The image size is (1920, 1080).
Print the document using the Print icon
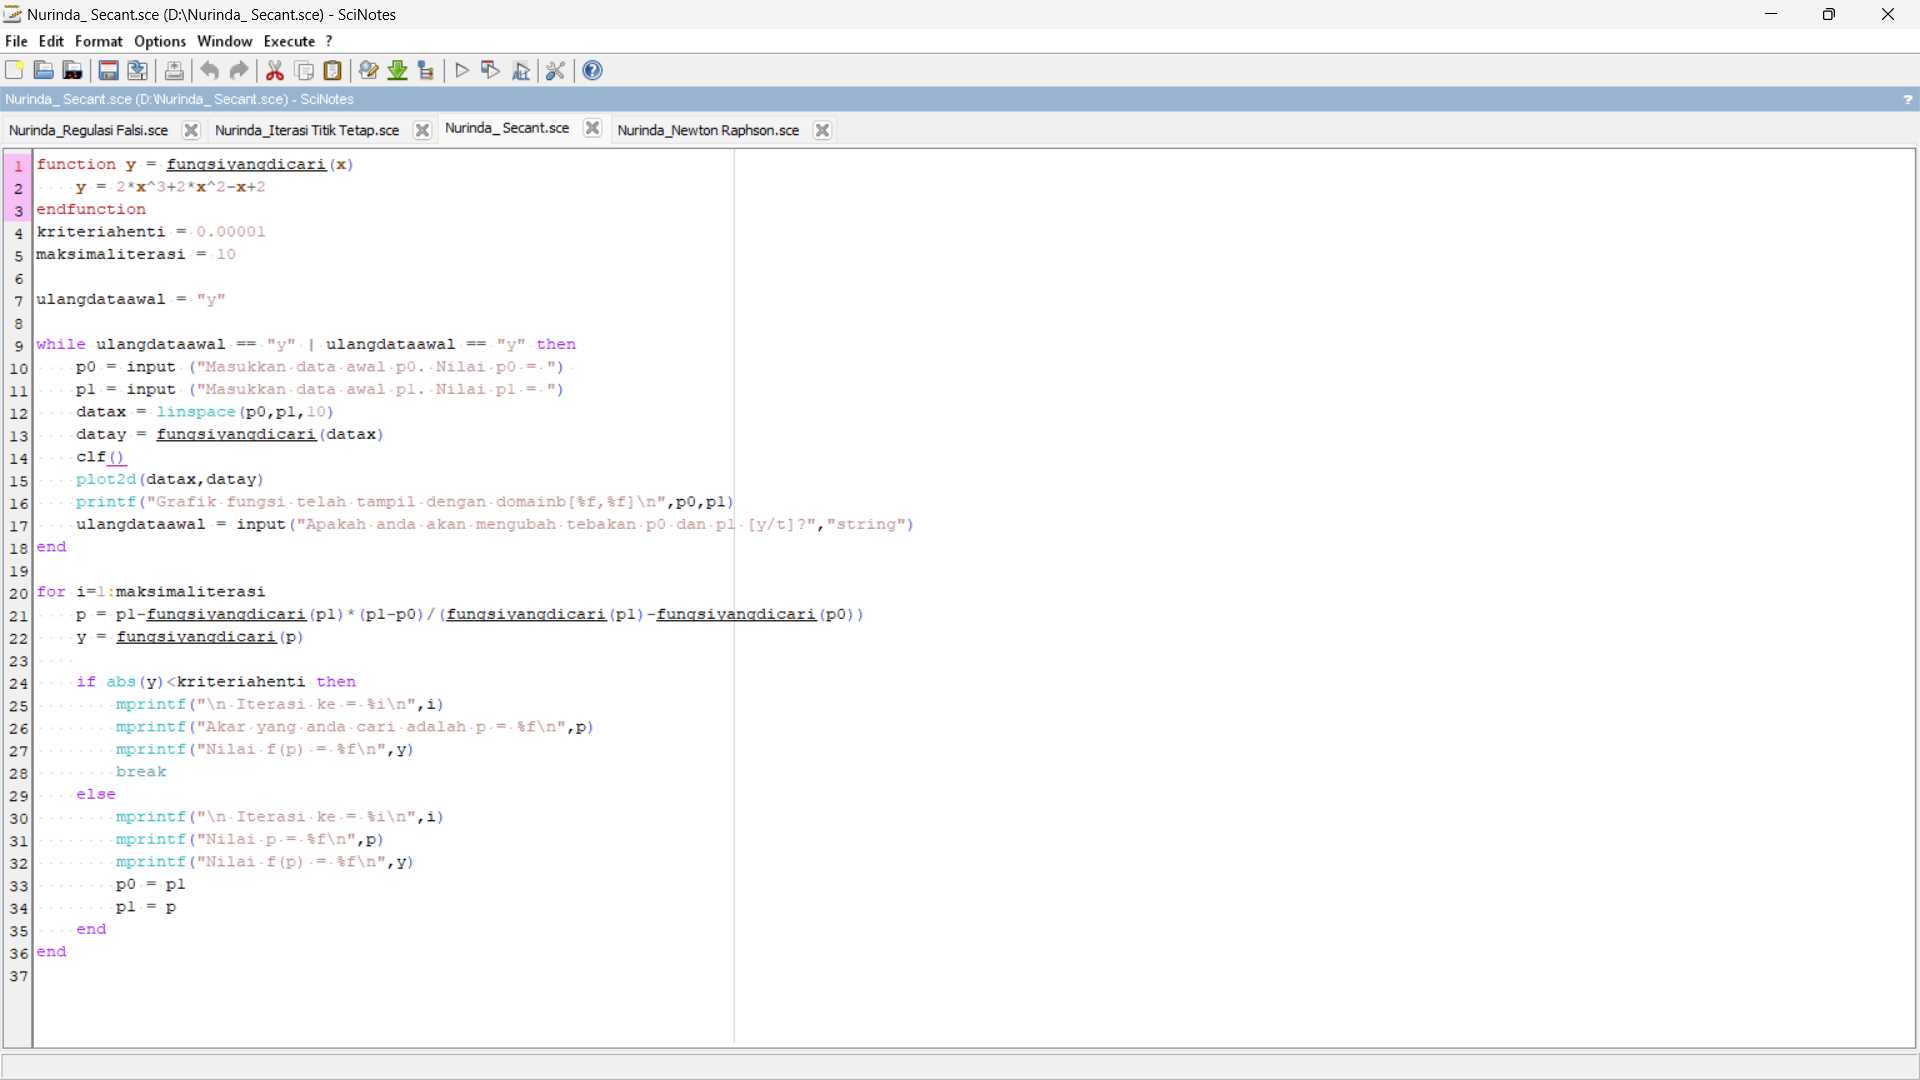pos(175,71)
